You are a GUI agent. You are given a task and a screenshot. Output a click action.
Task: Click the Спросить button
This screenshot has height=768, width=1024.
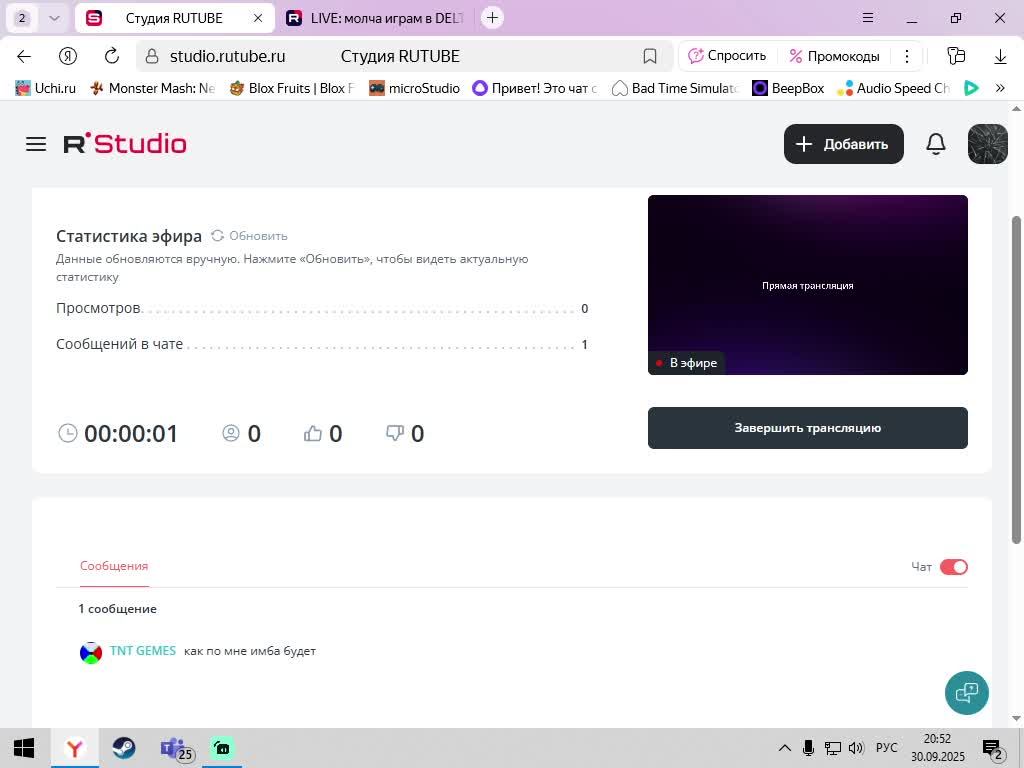[x=727, y=56]
